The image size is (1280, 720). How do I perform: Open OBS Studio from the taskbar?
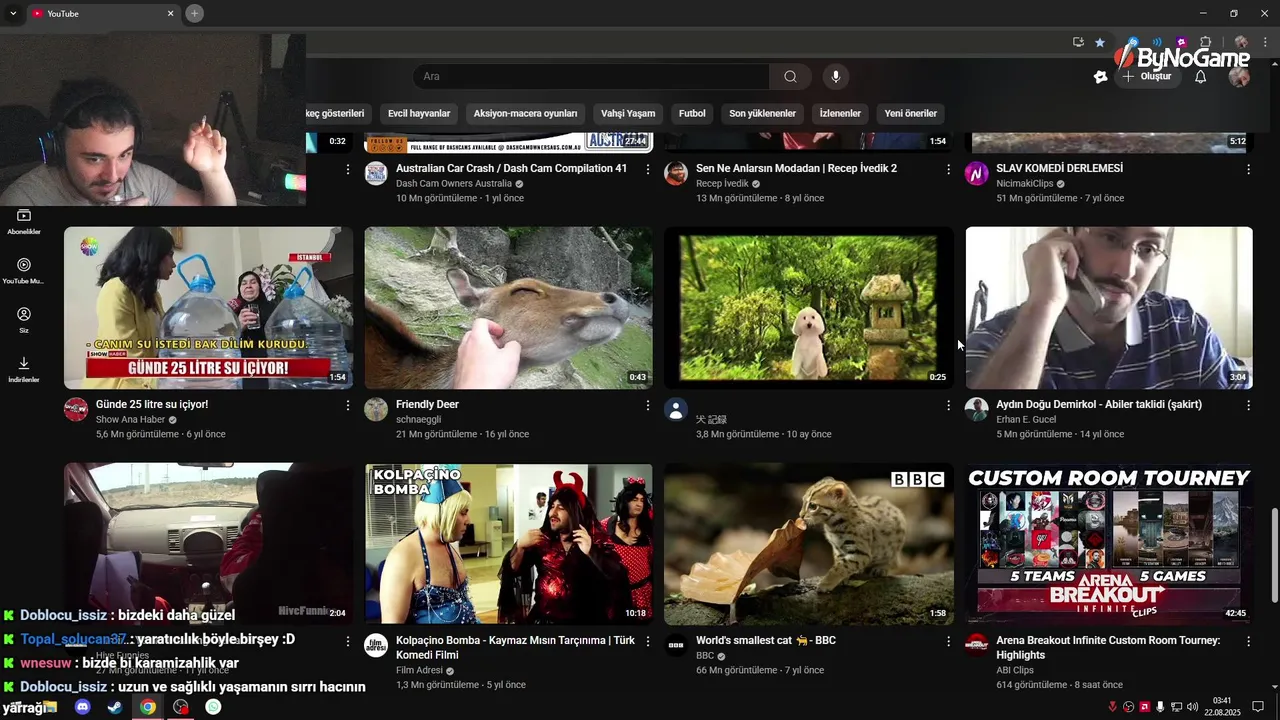coord(181,707)
